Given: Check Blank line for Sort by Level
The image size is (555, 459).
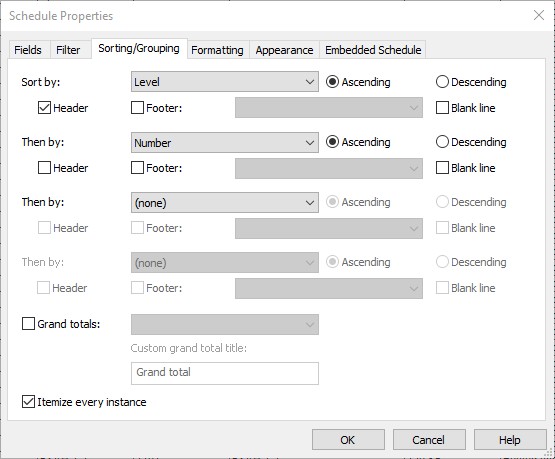Looking at the screenshot, I should tap(442, 108).
